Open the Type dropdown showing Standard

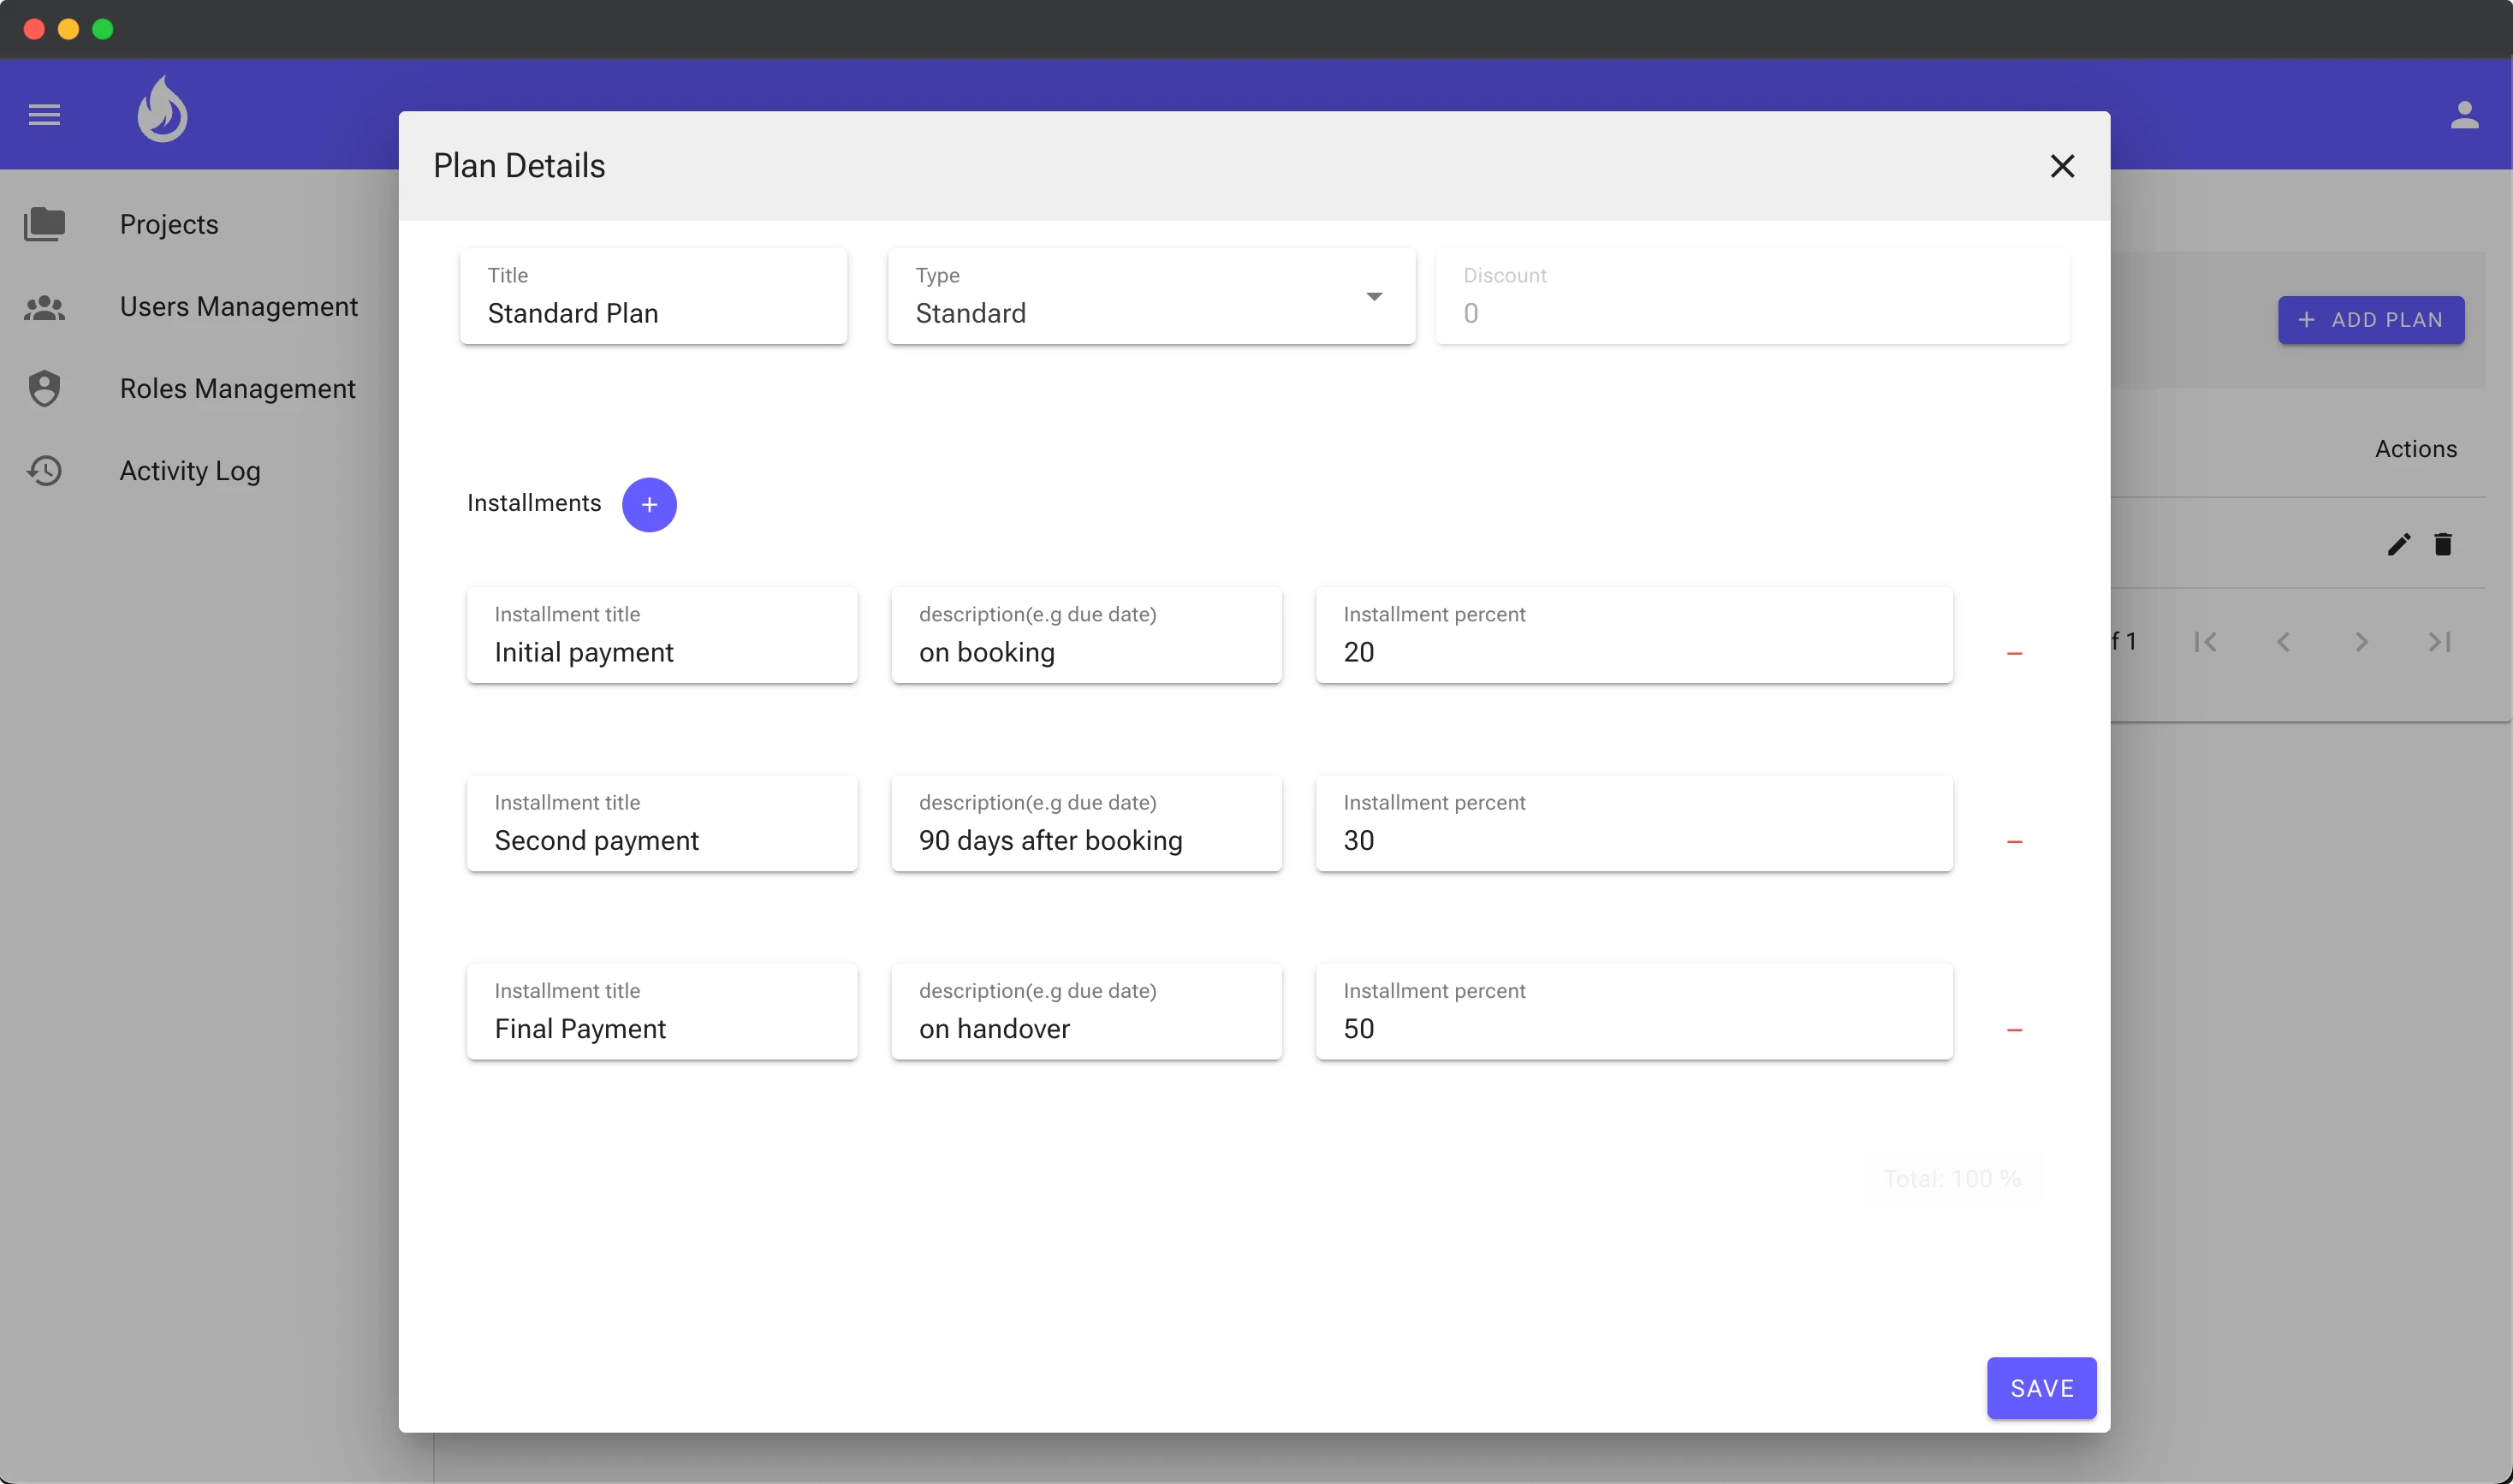pos(1374,297)
